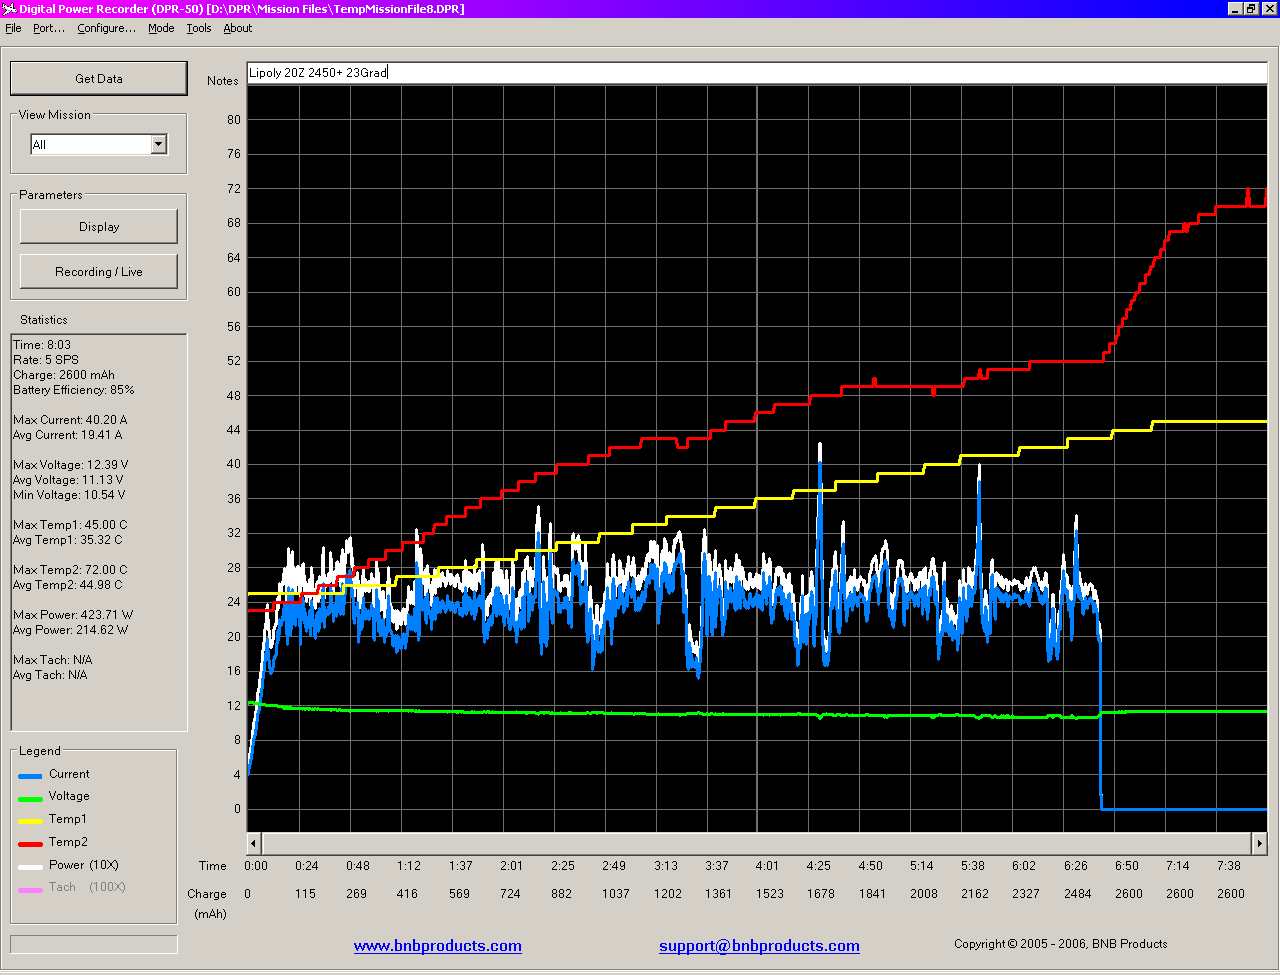Click the 80 value on y-axis
Image resolution: width=1280 pixels, height=975 pixels.
pyautogui.click(x=234, y=119)
